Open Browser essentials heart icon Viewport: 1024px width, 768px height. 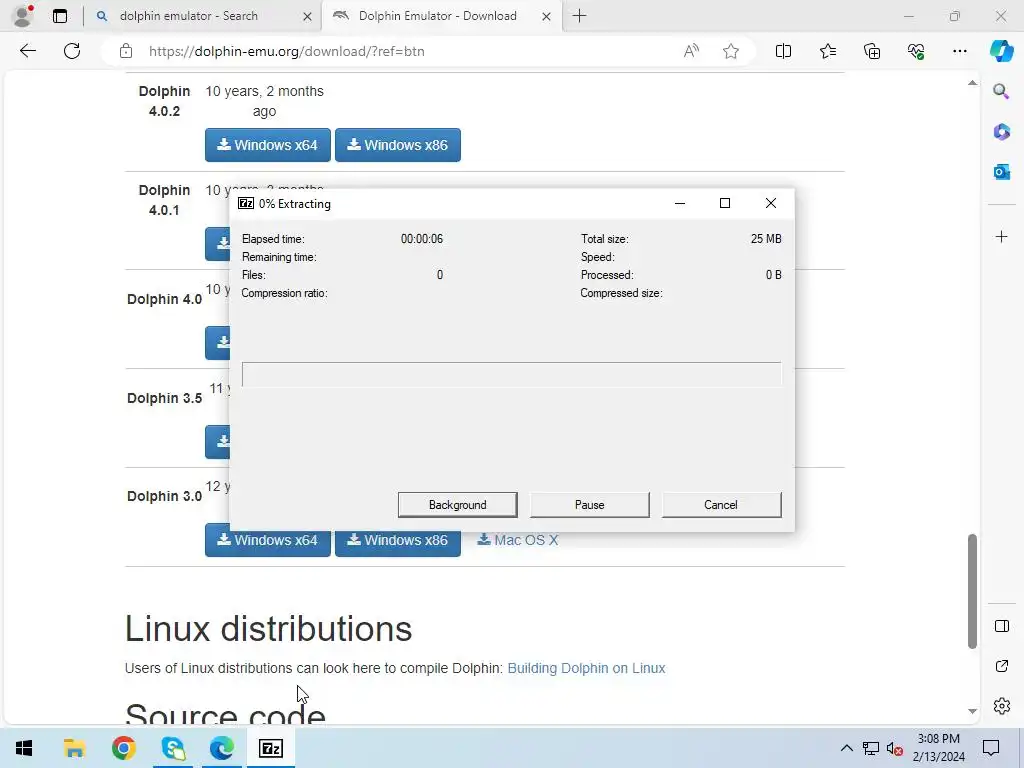pyautogui.click(x=916, y=51)
